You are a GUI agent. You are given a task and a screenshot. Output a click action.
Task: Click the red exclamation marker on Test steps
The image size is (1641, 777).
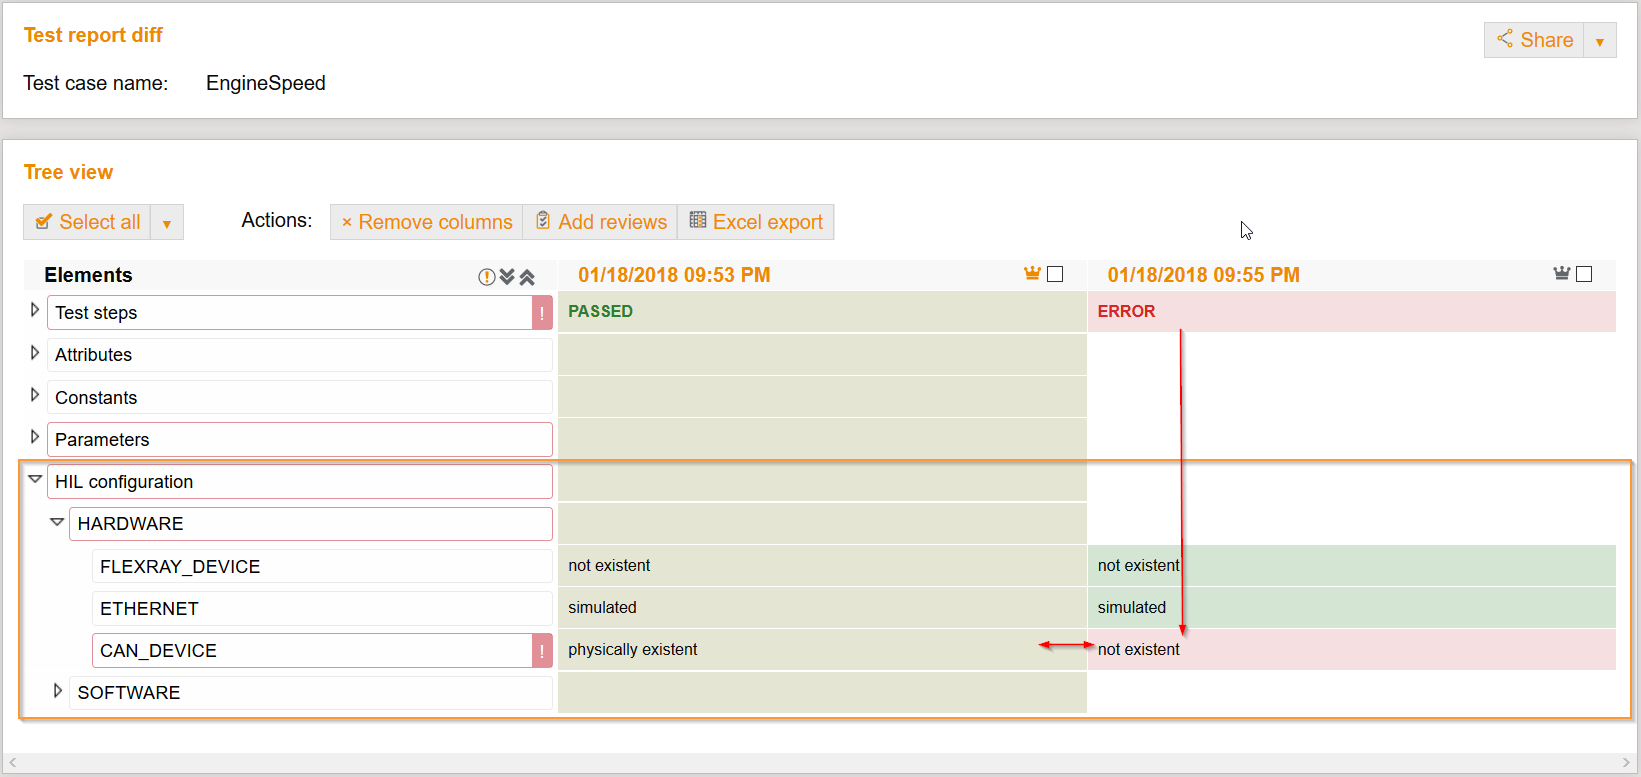click(542, 313)
